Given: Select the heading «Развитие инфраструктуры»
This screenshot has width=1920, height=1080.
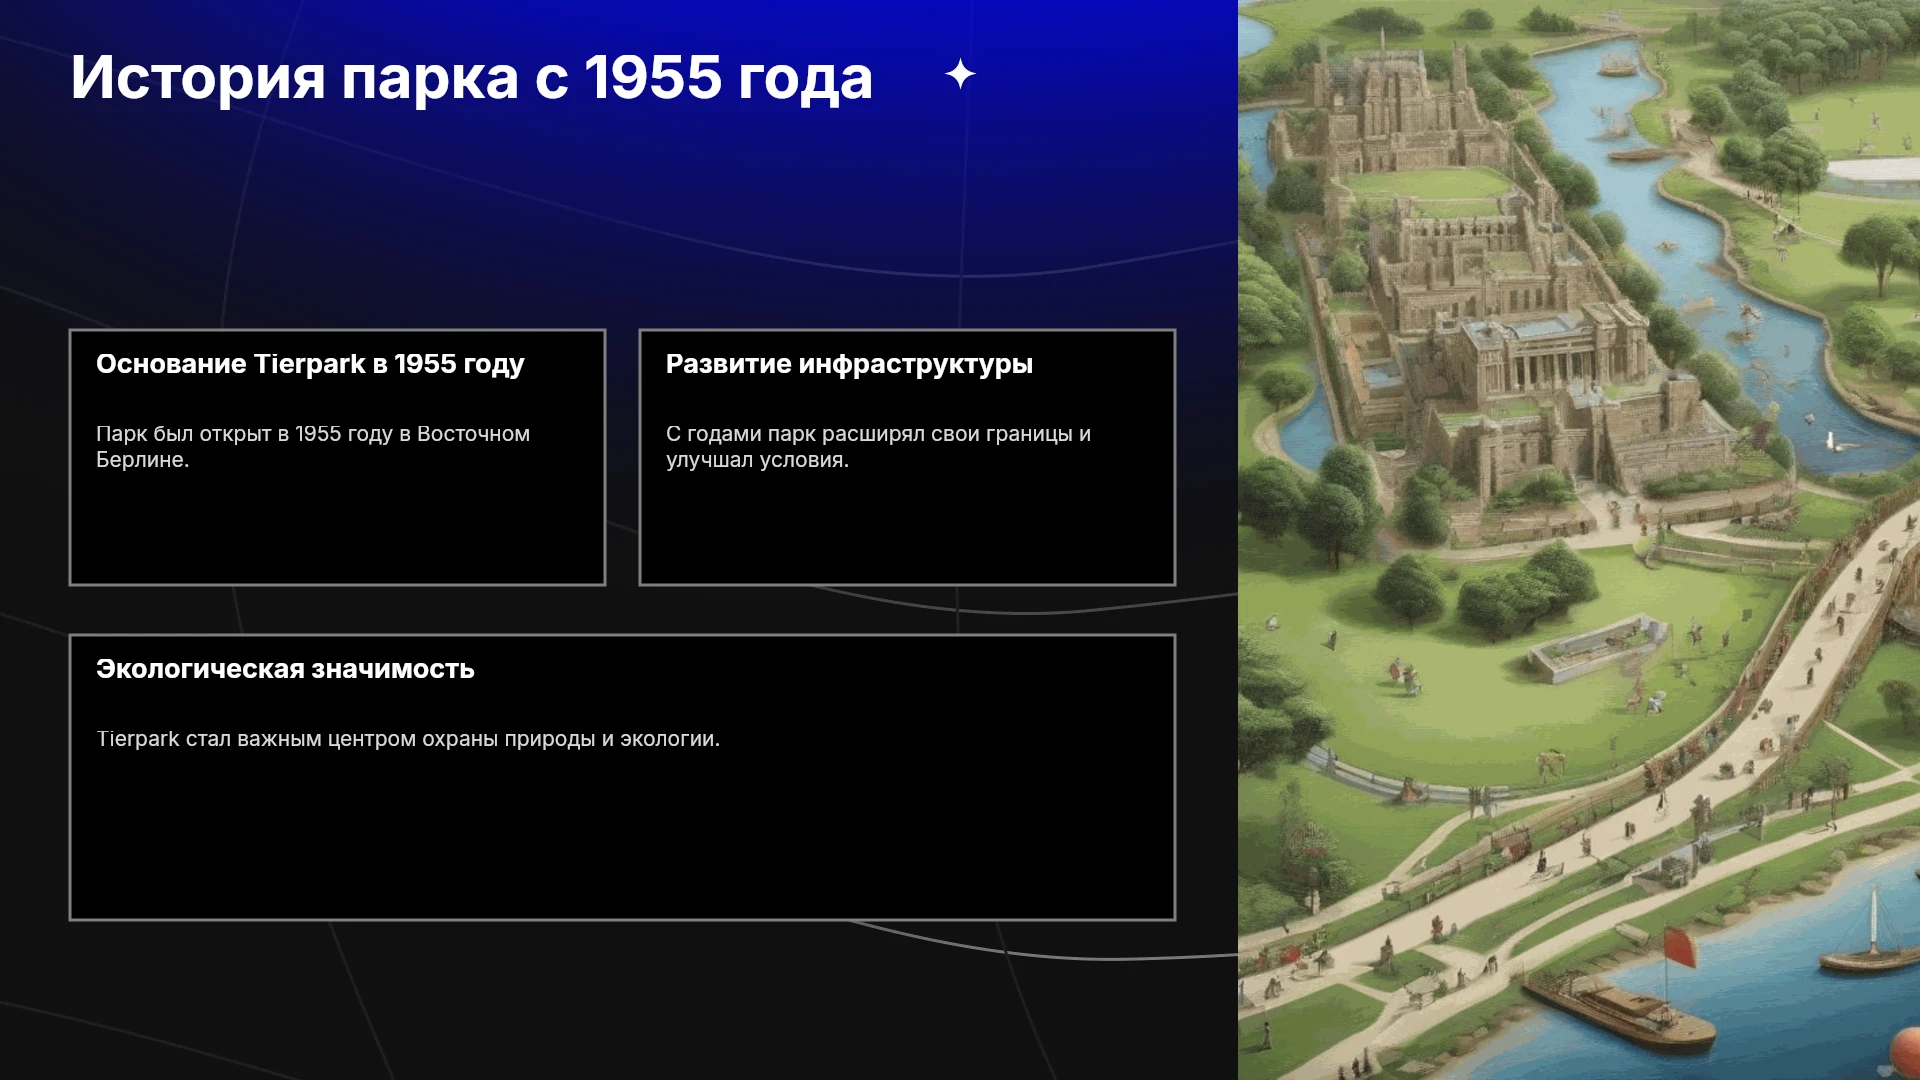Looking at the screenshot, I should pyautogui.click(x=849, y=364).
